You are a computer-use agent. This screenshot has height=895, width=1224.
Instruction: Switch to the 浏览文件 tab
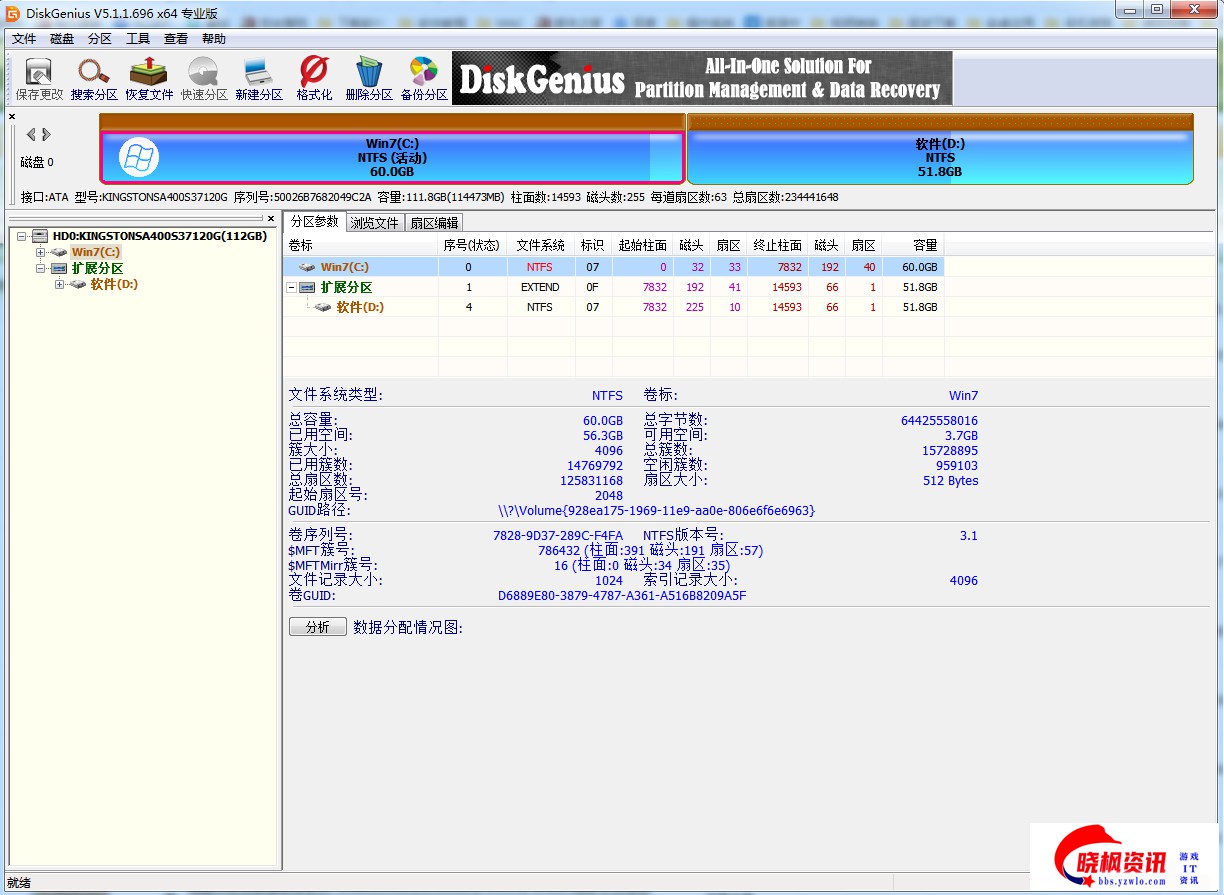pyautogui.click(x=374, y=223)
